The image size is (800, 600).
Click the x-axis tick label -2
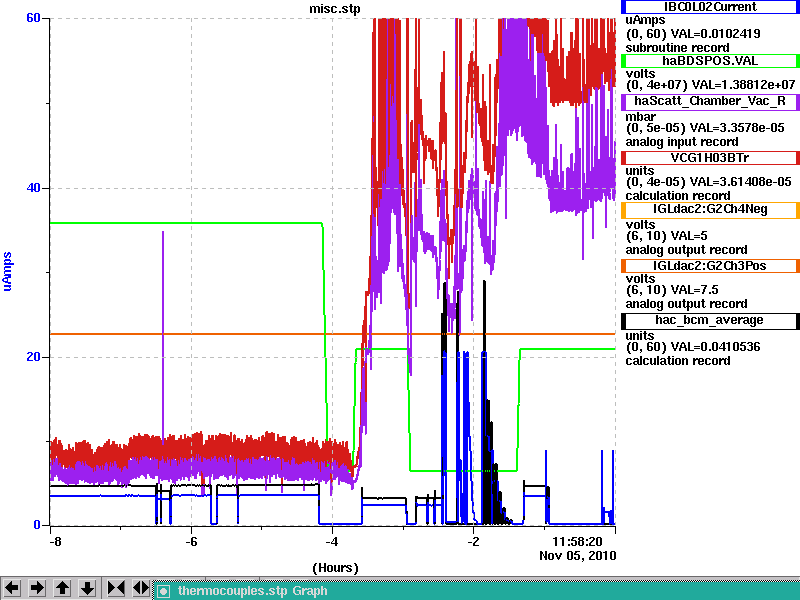[x=473, y=541]
